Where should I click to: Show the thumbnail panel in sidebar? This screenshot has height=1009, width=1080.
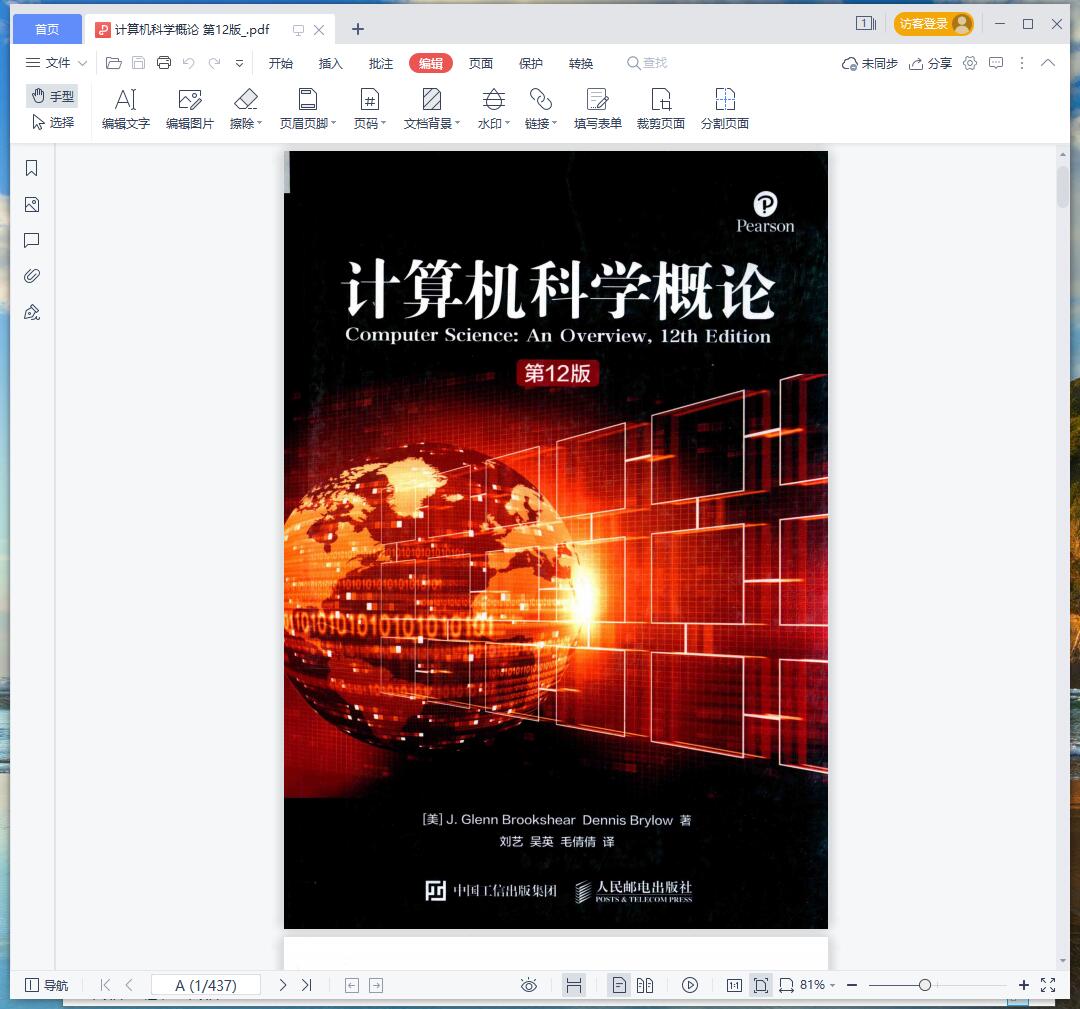32,205
